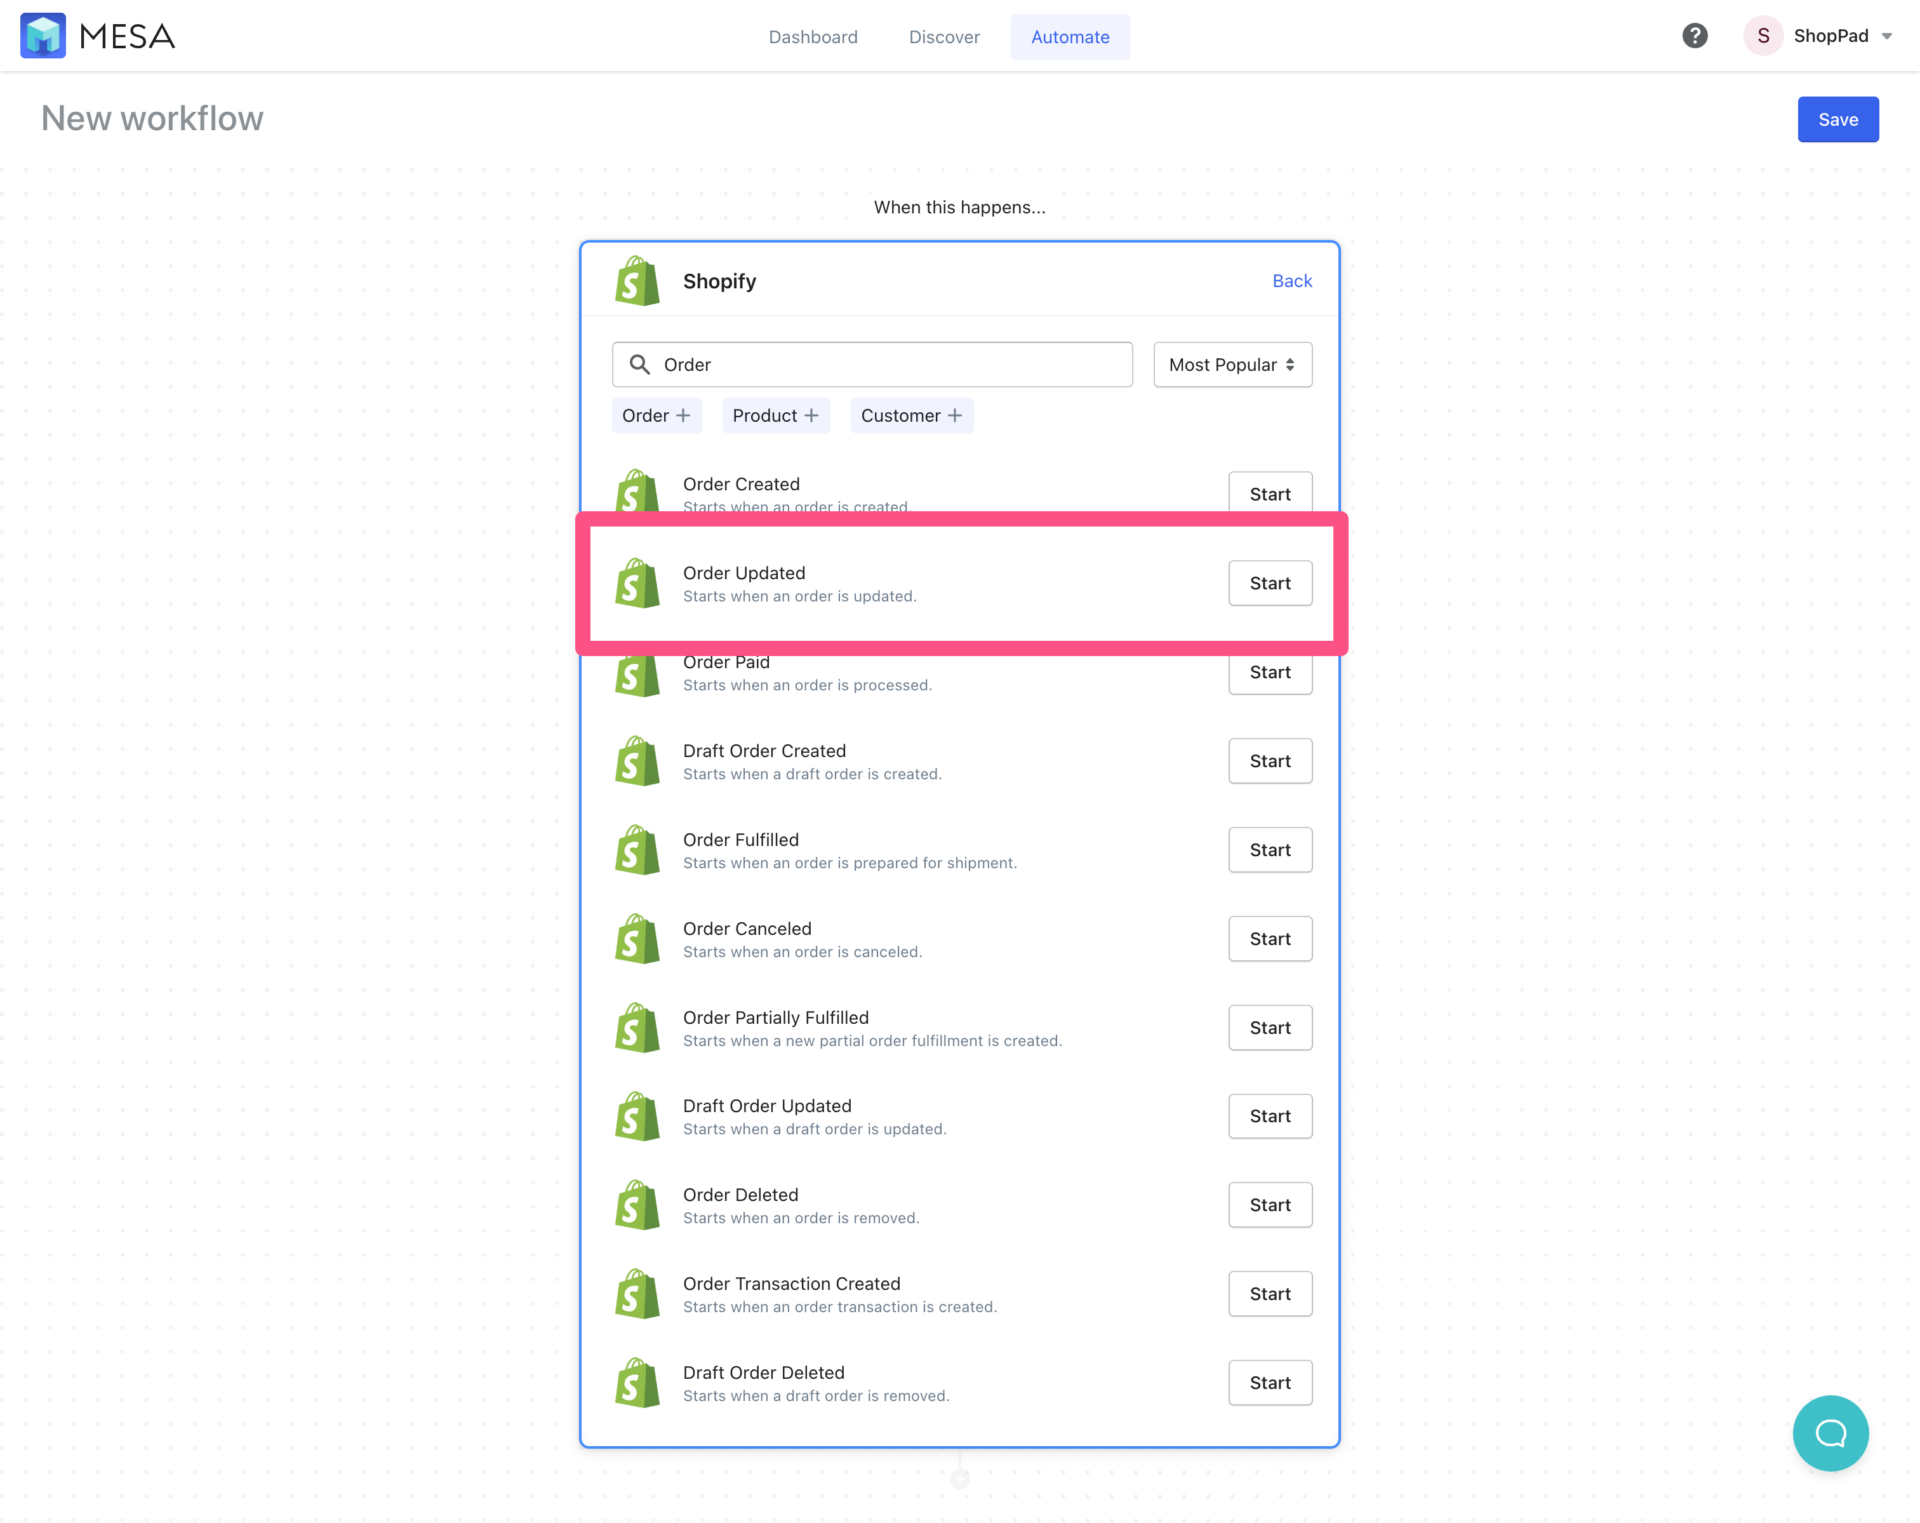Click the MESA logo icon
Screen dimensions: 1920x1523
(x=43, y=35)
